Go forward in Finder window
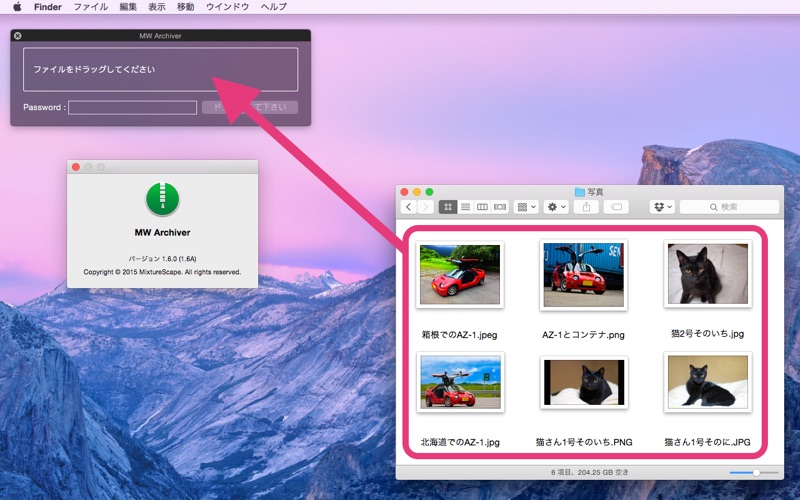 tap(426, 207)
